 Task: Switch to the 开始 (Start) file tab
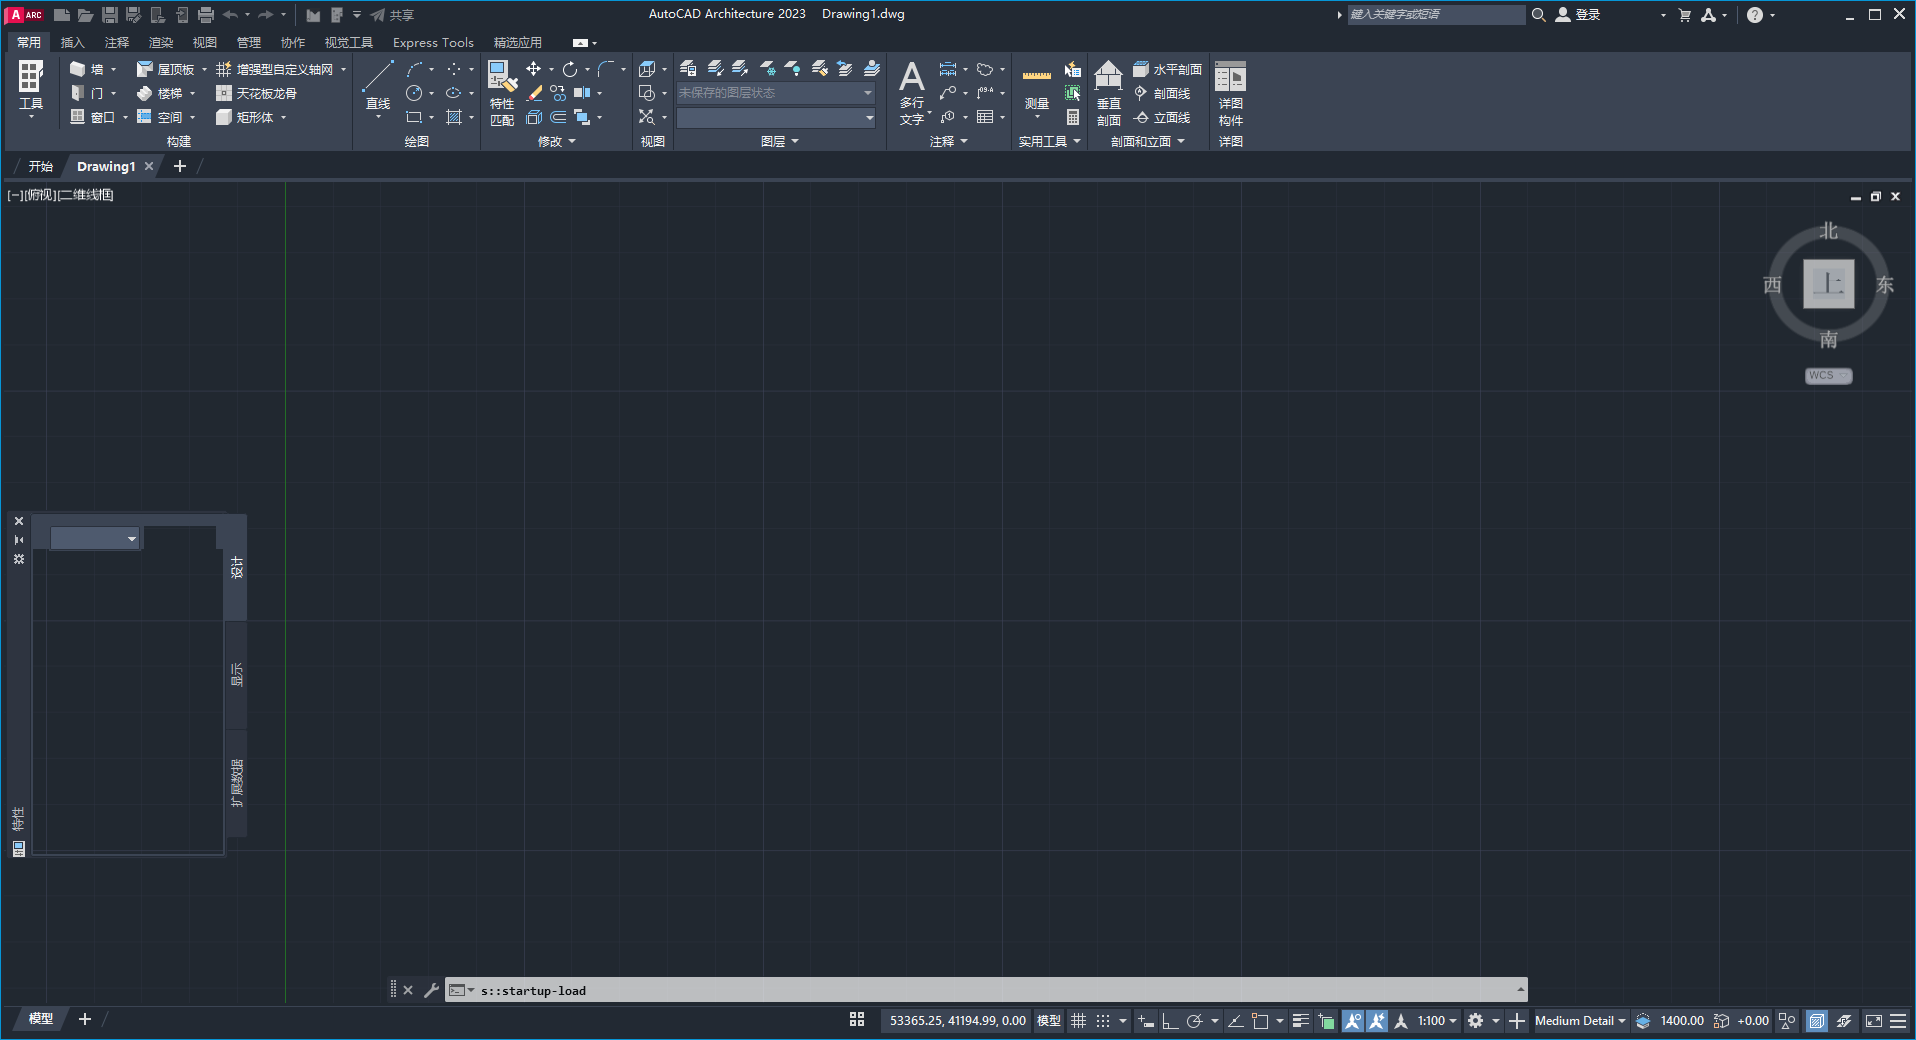(x=41, y=166)
